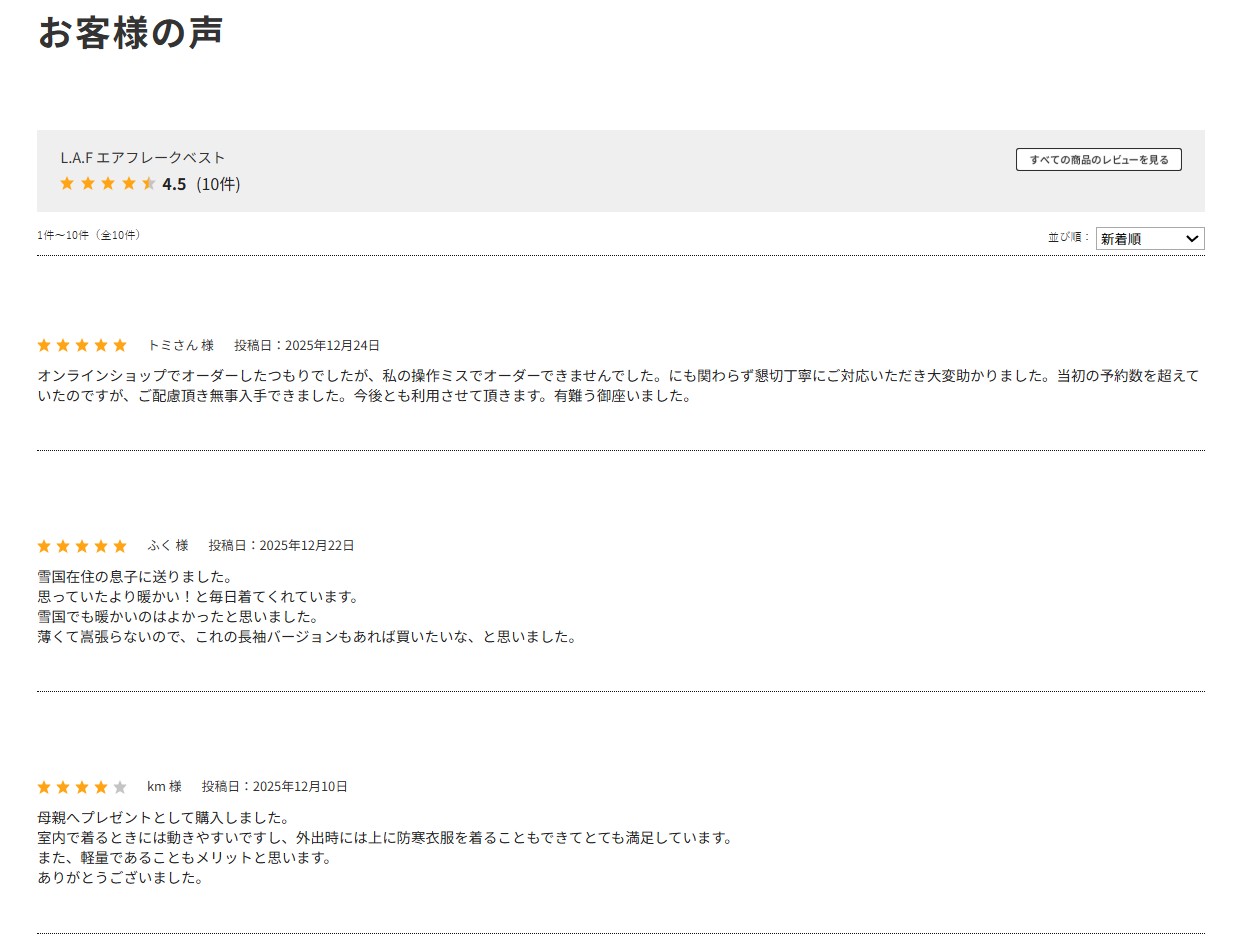Click the 投稿日 2025年12月24日 post date
This screenshot has width=1246, height=946.
pos(307,345)
